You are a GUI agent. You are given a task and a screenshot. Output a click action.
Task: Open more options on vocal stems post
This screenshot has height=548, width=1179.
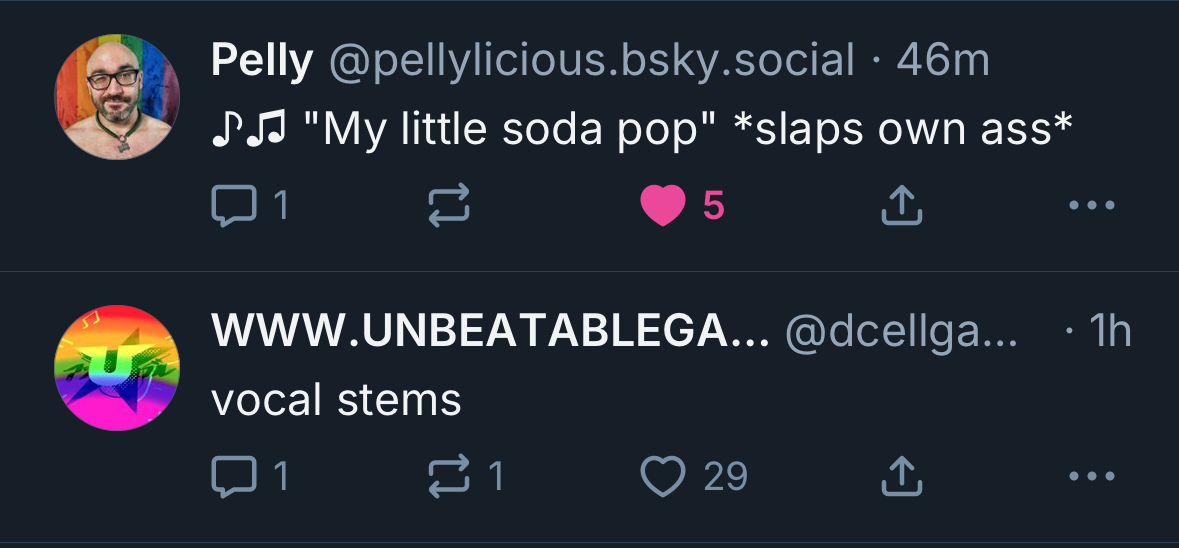tap(1091, 476)
